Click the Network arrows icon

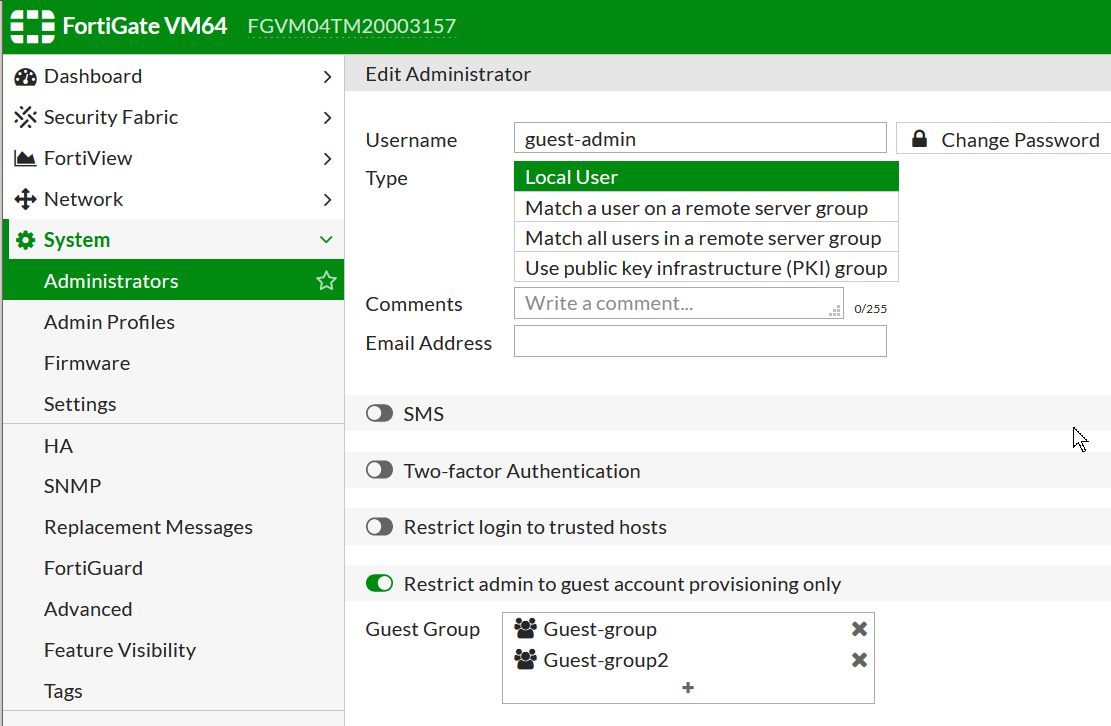(26, 199)
